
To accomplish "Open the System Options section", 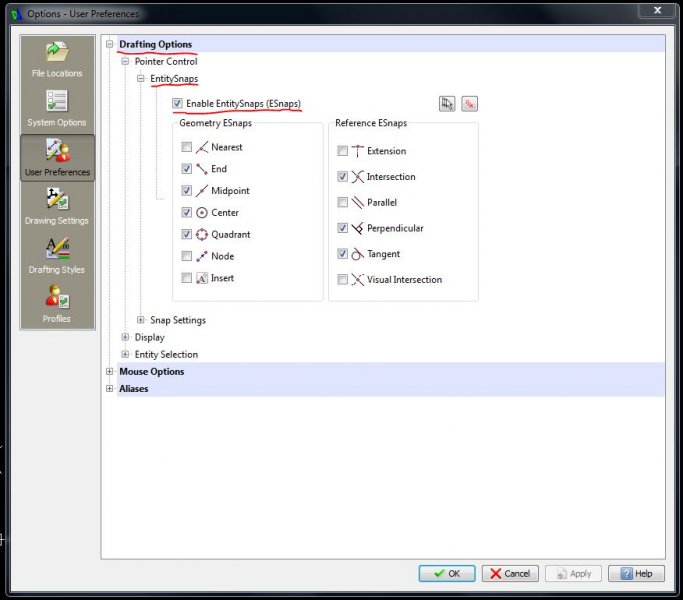I will click(x=57, y=109).
